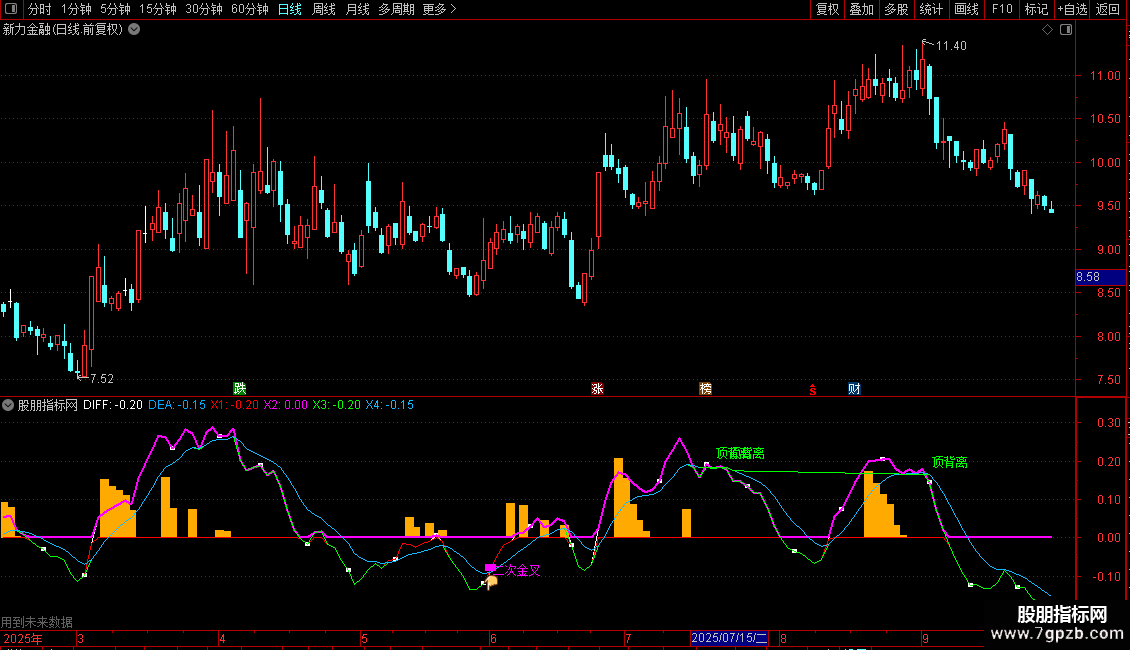Open the 画线 drawing tools
The width and height of the screenshot is (1130, 650).
click(966, 9)
